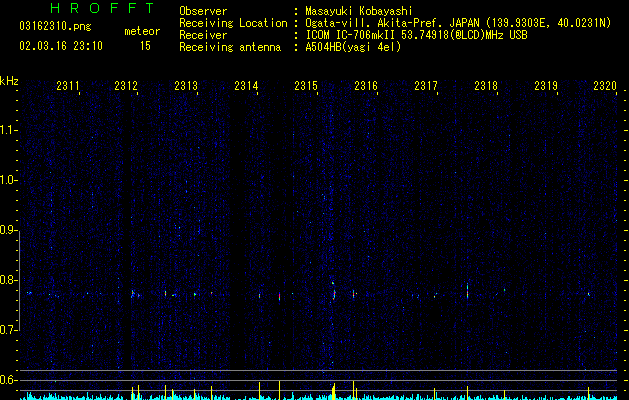Click the Observer label
629x400 pixels.
[x=203, y=11]
